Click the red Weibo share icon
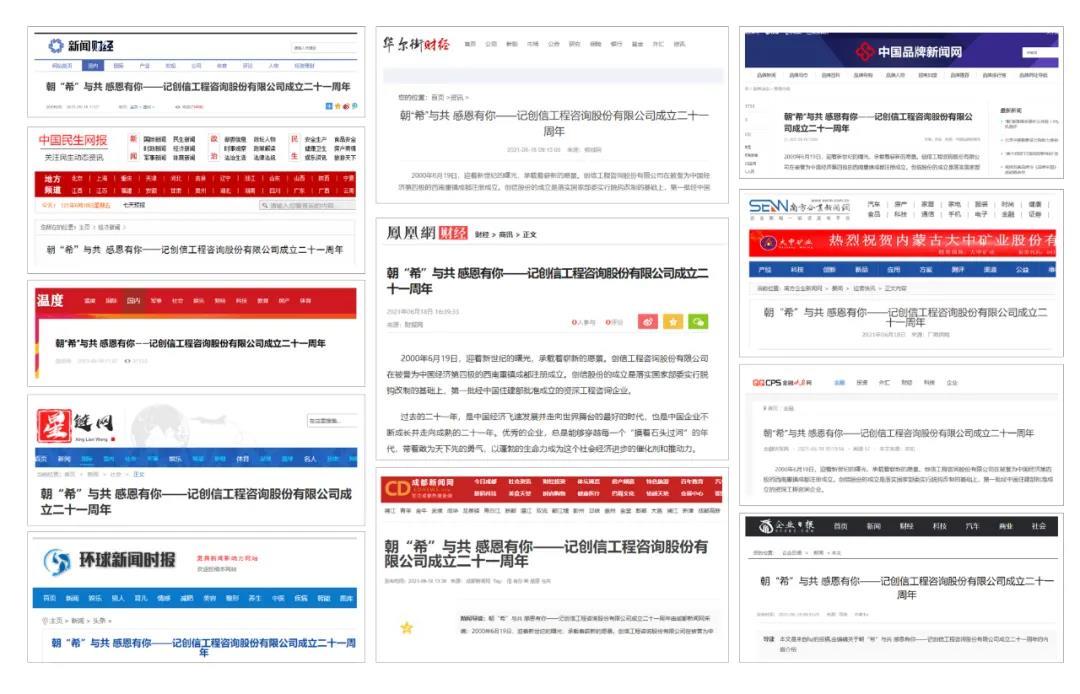Viewport: 1080px width, 694px height. (x=647, y=322)
